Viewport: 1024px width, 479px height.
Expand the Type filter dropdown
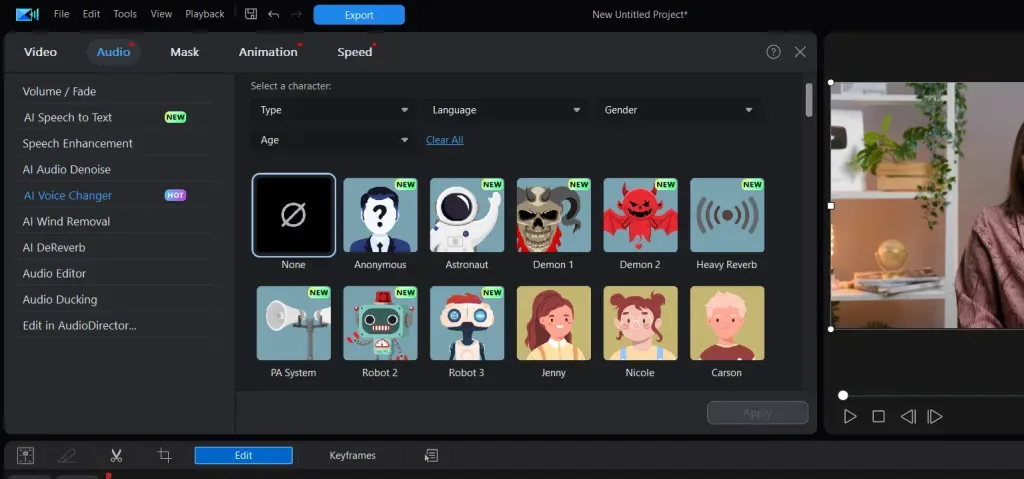pos(333,110)
